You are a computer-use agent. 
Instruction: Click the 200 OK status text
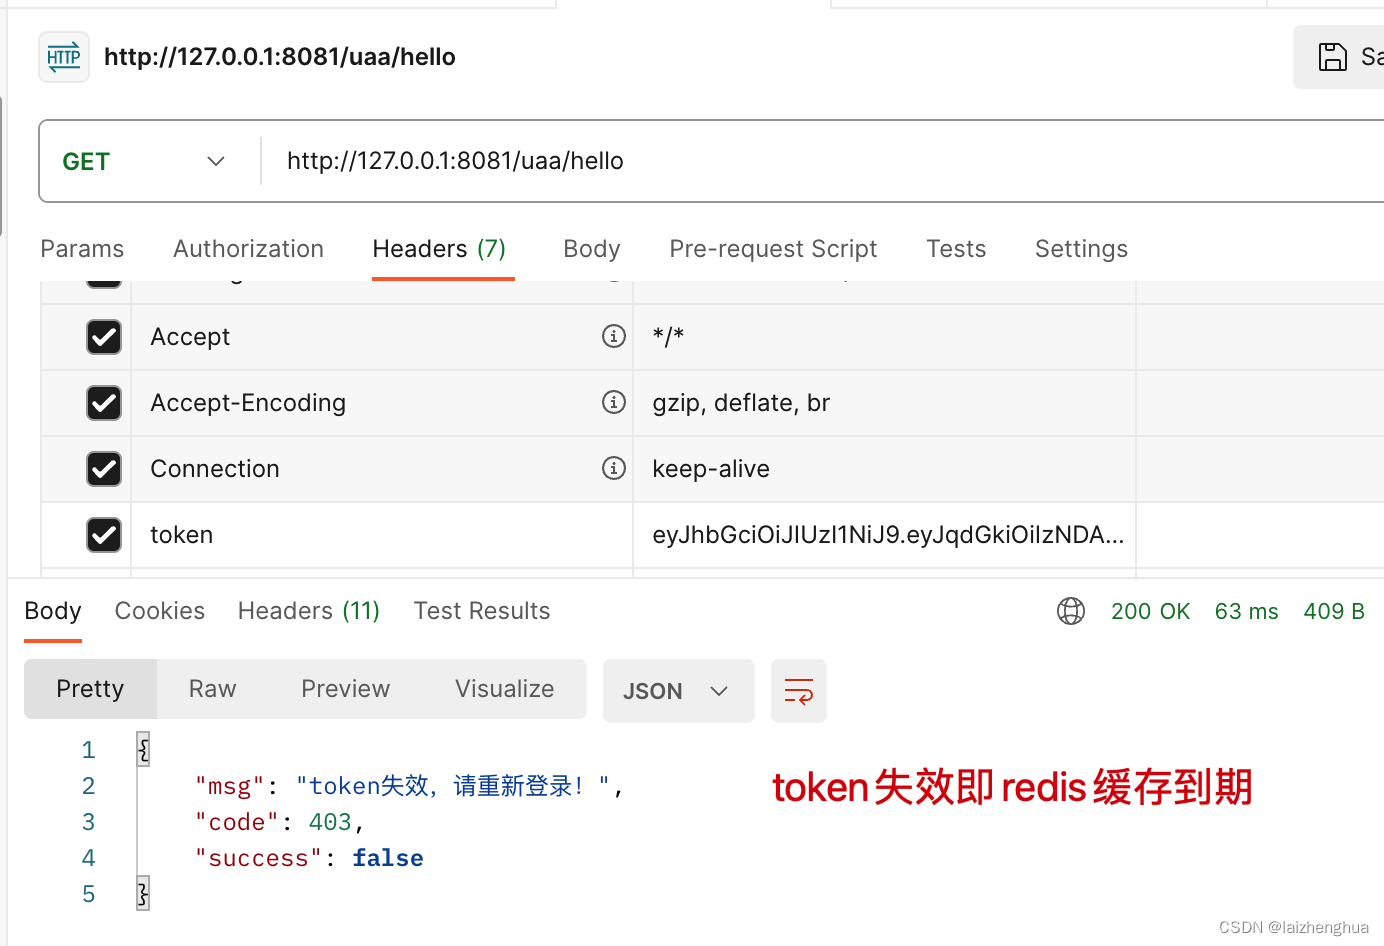coord(1150,611)
